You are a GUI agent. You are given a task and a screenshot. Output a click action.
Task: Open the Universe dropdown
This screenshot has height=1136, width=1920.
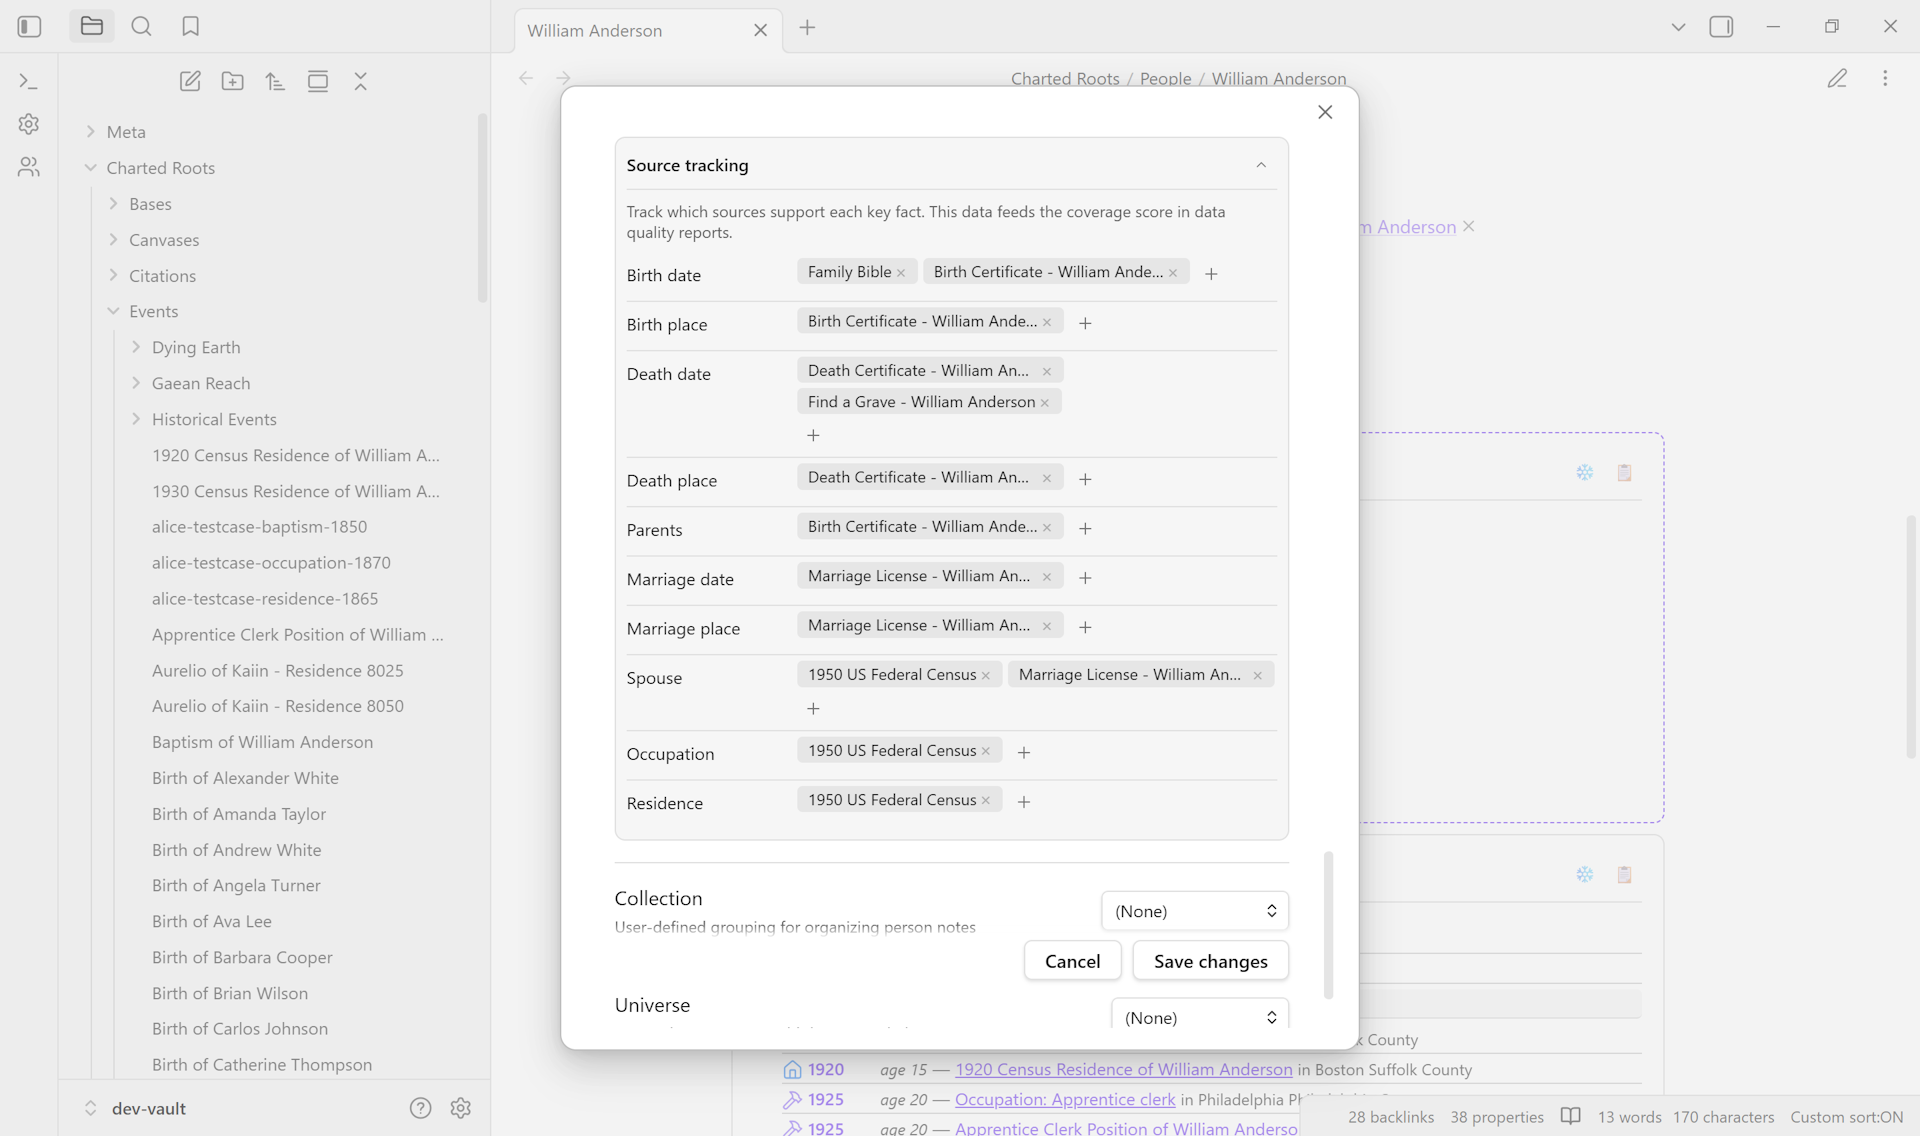pos(1200,1016)
